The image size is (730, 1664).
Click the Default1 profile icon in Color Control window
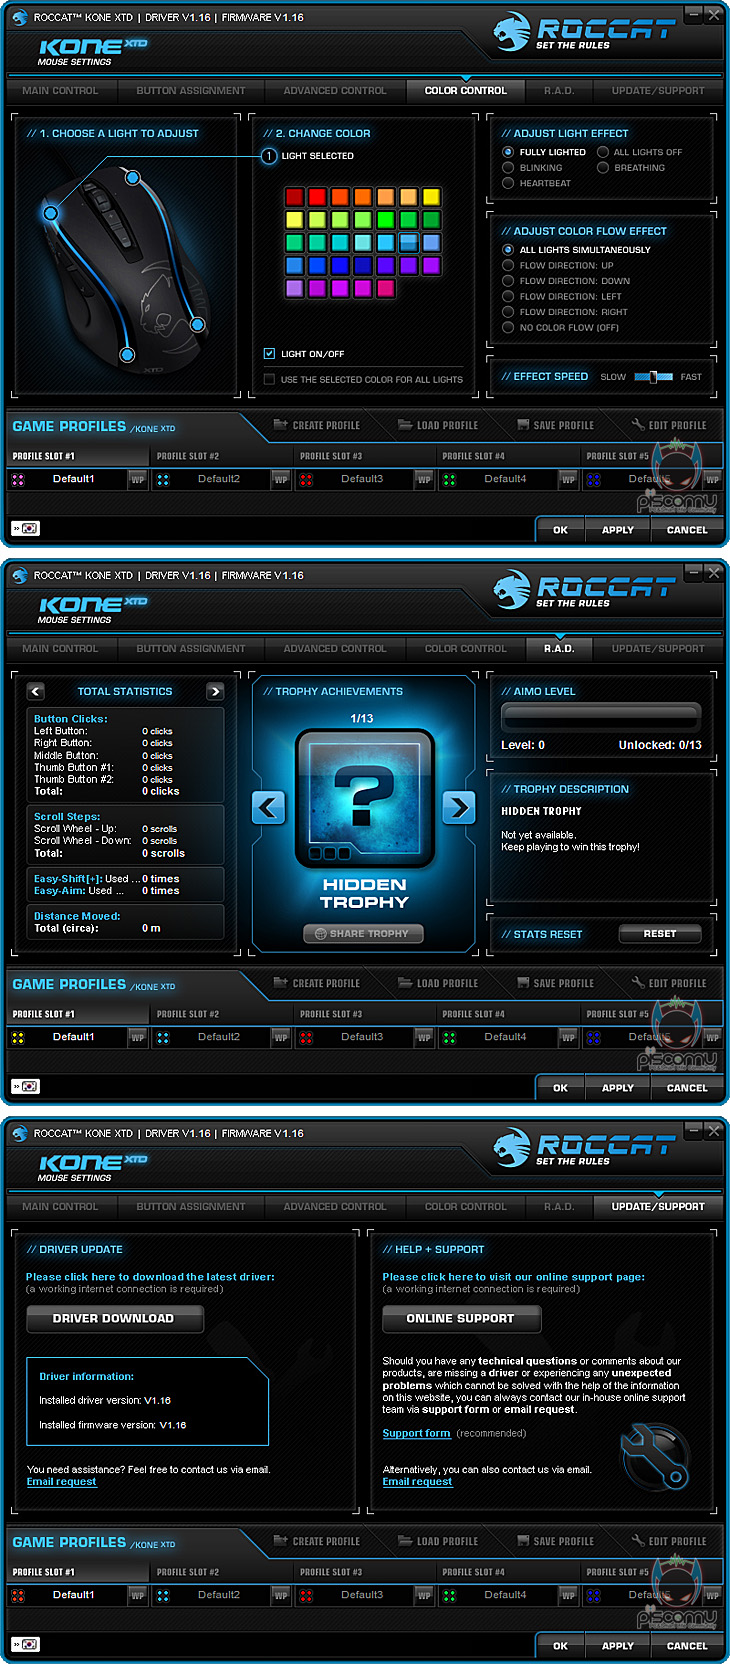(x=18, y=479)
